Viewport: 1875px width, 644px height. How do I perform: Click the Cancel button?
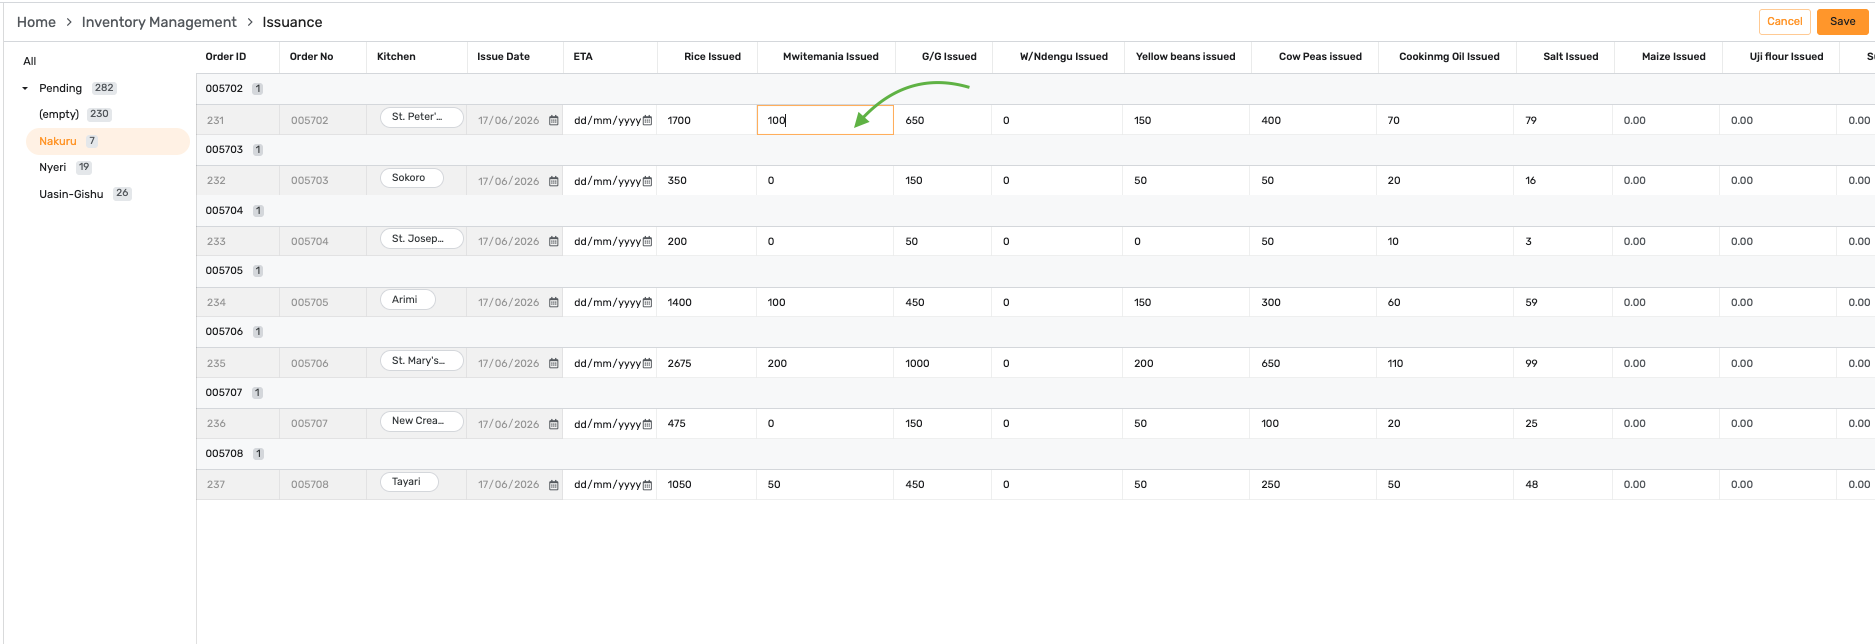tap(1784, 21)
